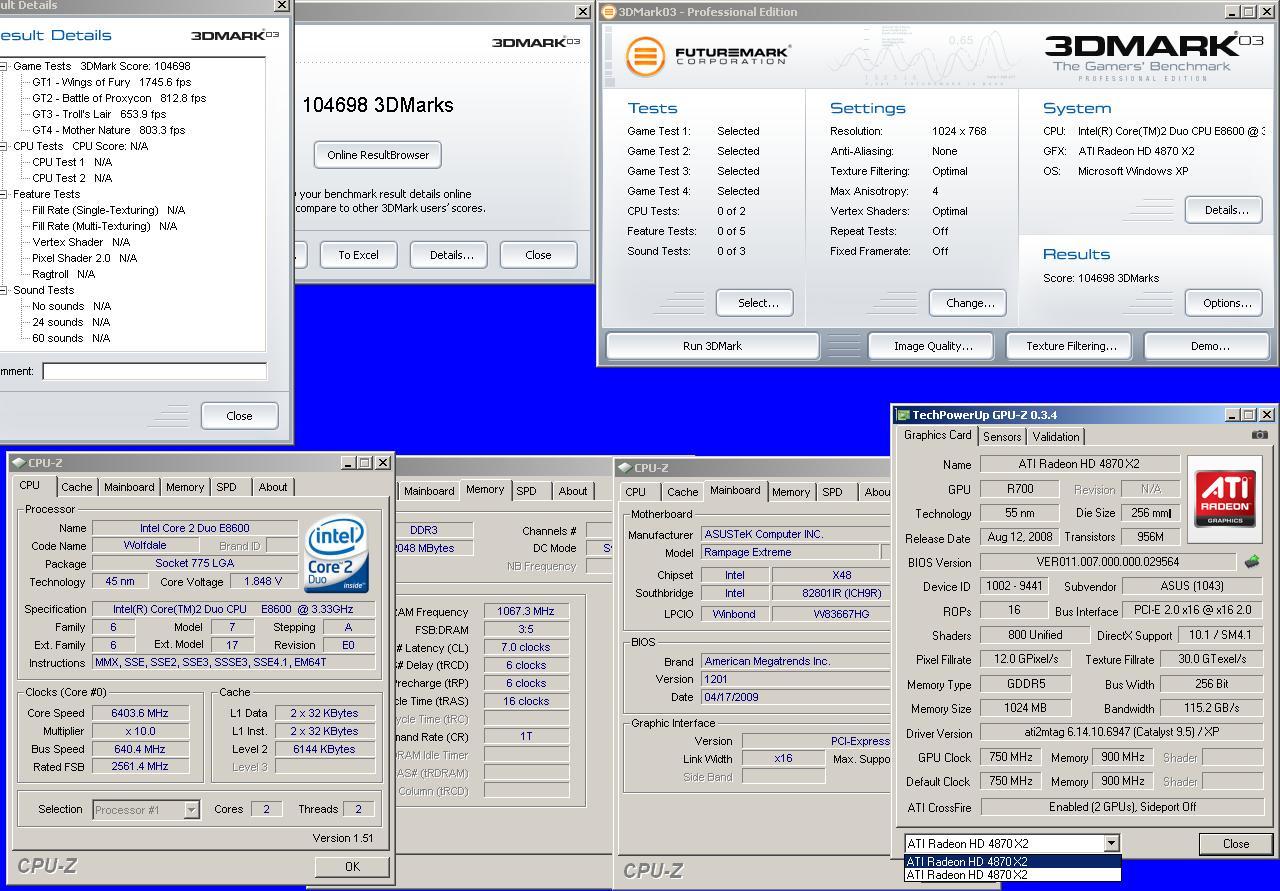The image size is (1280, 891).
Task: Click the To Excel button
Action: pos(358,255)
